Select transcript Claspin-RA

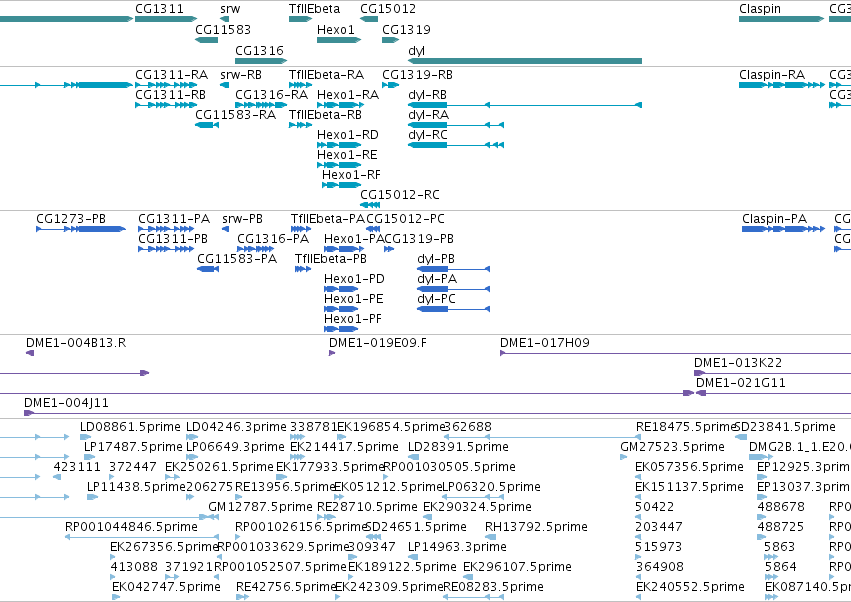coord(772,74)
